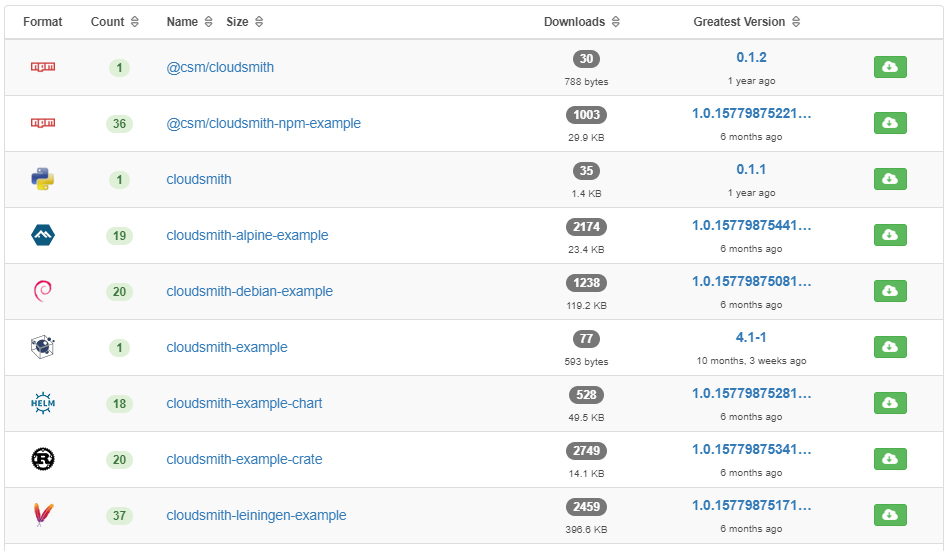Open the cloudsmith-debian-example link
948x551 pixels.
[x=250, y=291]
